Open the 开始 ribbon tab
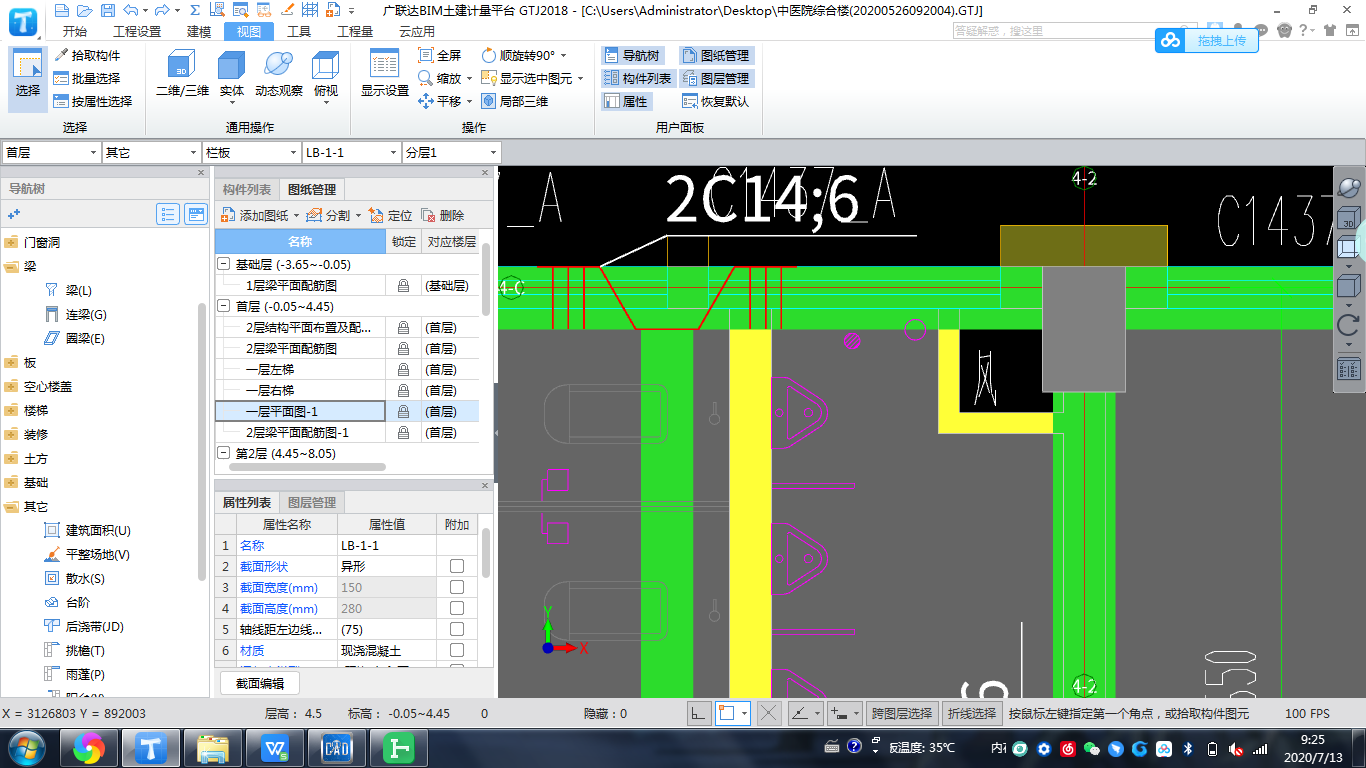Image resolution: width=1366 pixels, height=768 pixels. click(x=75, y=31)
